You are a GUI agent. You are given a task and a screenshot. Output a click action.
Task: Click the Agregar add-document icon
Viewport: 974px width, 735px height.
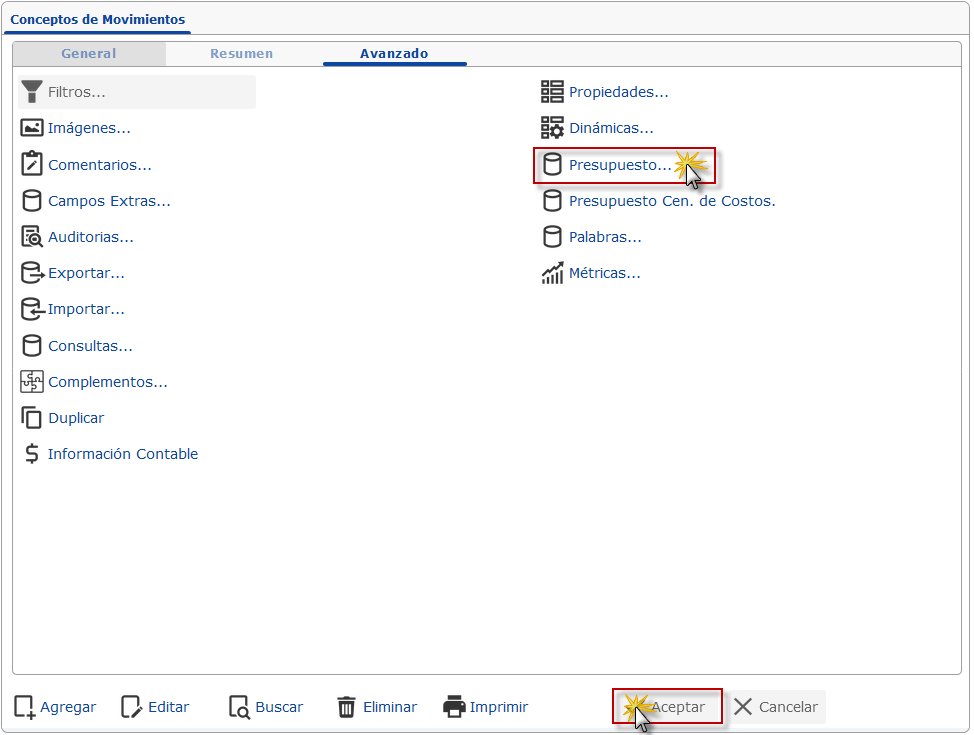(25, 707)
